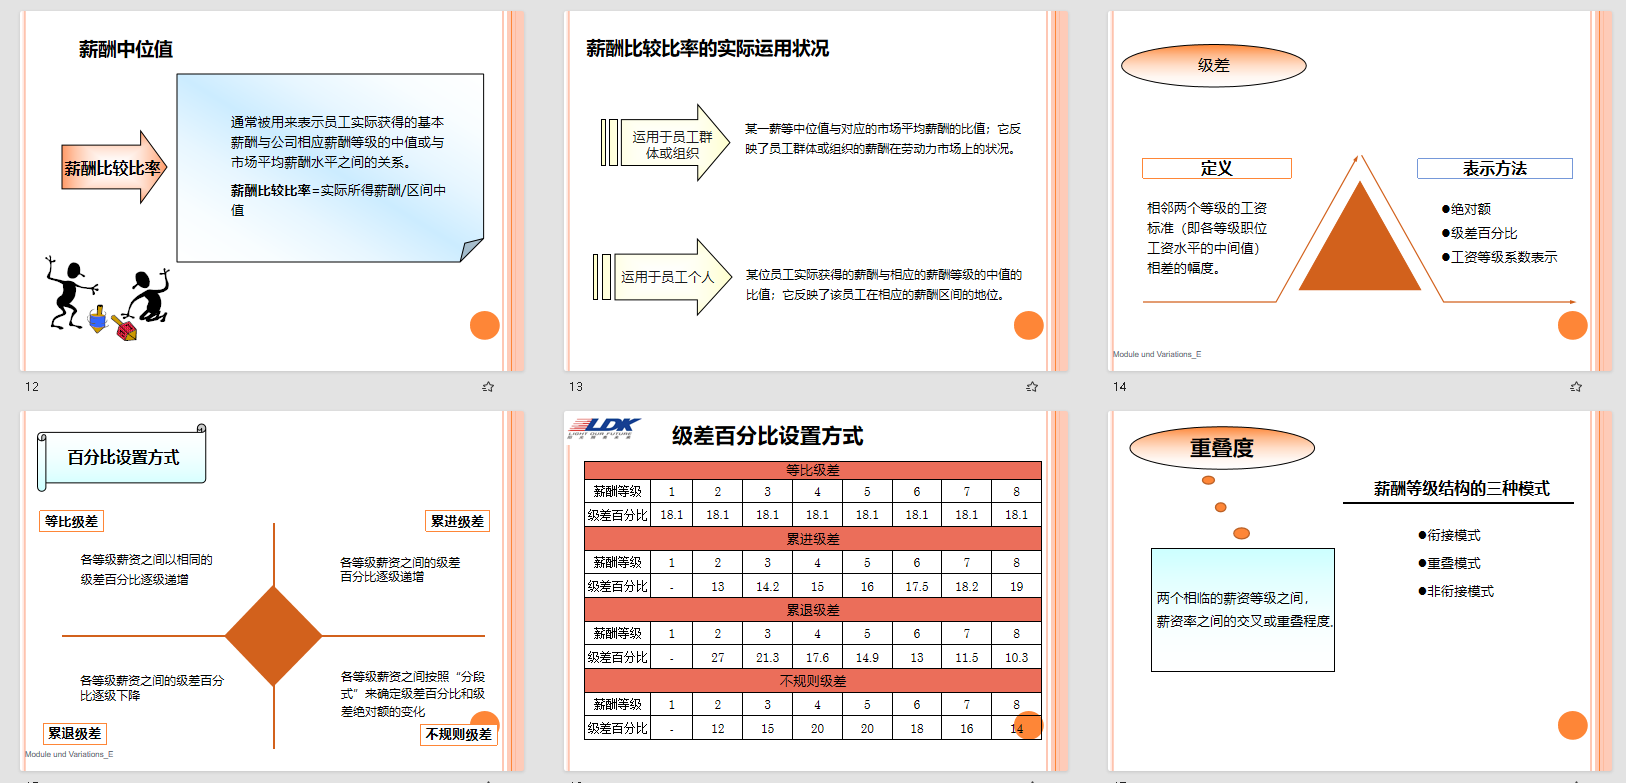This screenshot has width=1626, height=783.
Task: Click table cell with value 14.9
Action: [x=867, y=658]
